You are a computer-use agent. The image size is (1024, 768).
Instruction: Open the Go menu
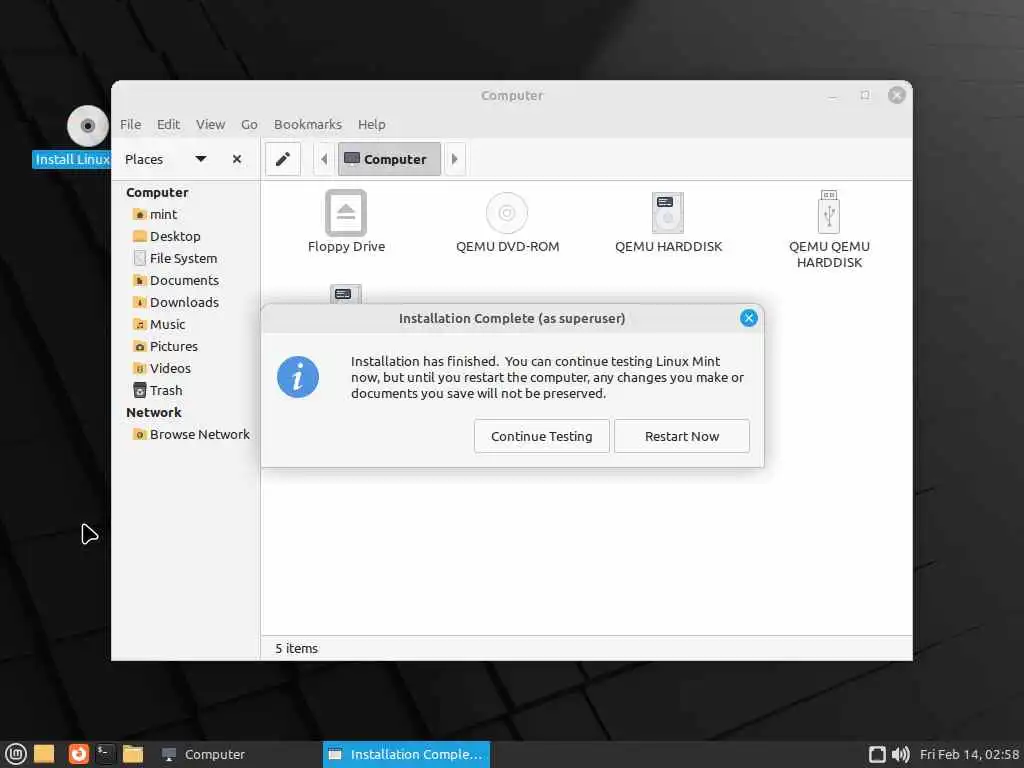tap(249, 124)
